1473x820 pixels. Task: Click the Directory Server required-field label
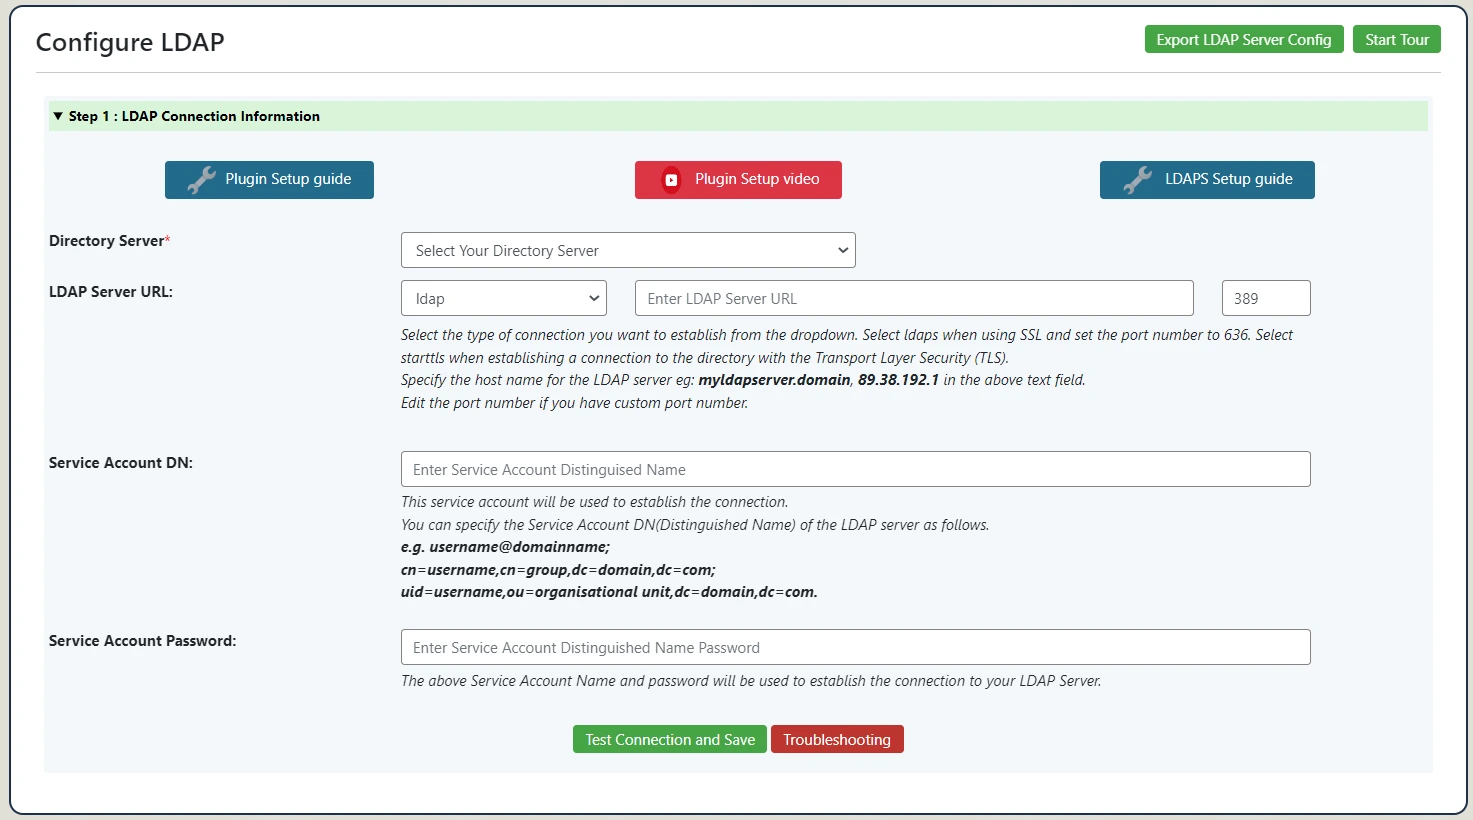pyautogui.click(x=108, y=240)
